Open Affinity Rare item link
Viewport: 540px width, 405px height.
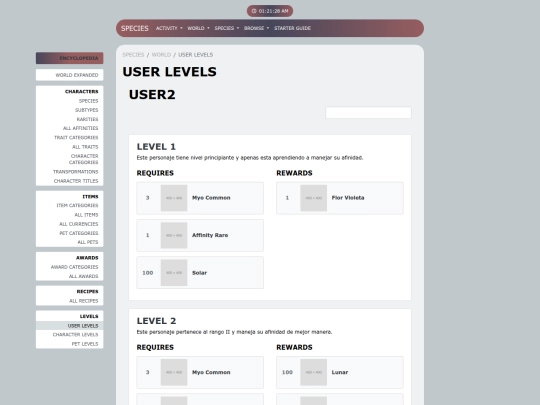point(210,235)
